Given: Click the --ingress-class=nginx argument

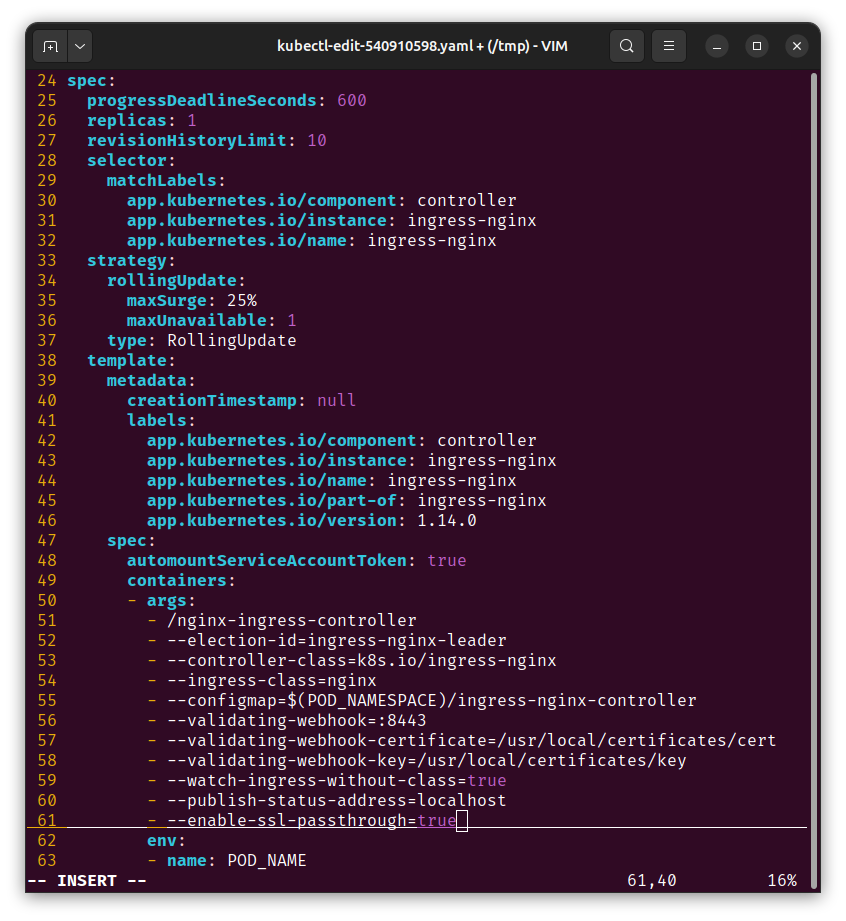Looking at the screenshot, I should [271, 680].
